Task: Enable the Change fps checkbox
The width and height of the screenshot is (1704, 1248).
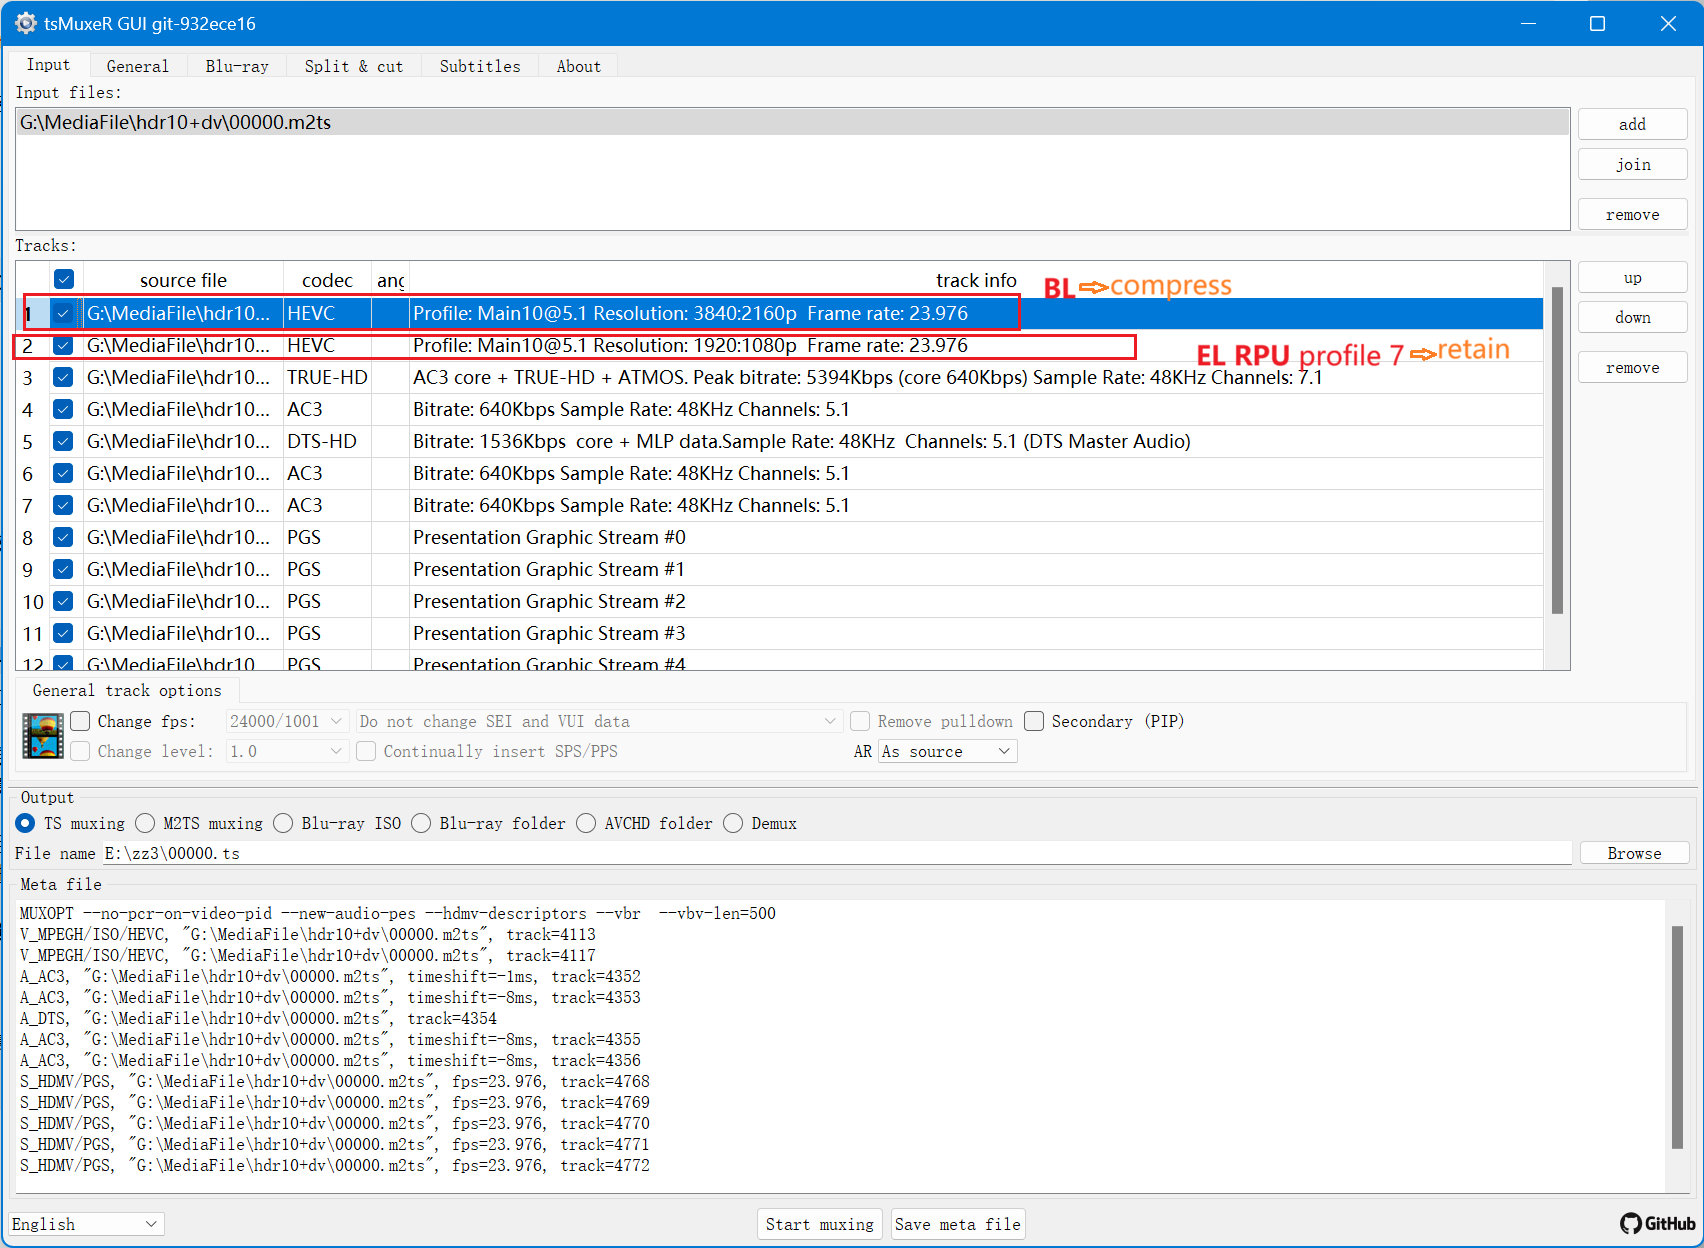Action: [80, 721]
